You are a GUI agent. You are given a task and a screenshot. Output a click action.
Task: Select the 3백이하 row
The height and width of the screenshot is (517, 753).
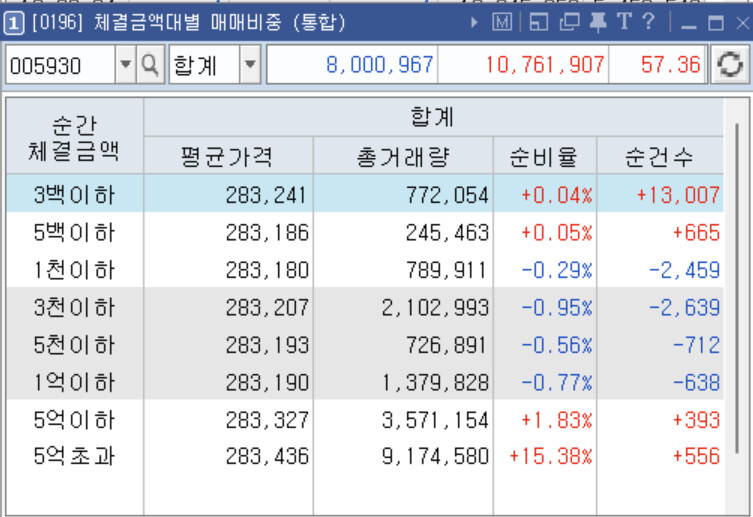click(x=364, y=193)
